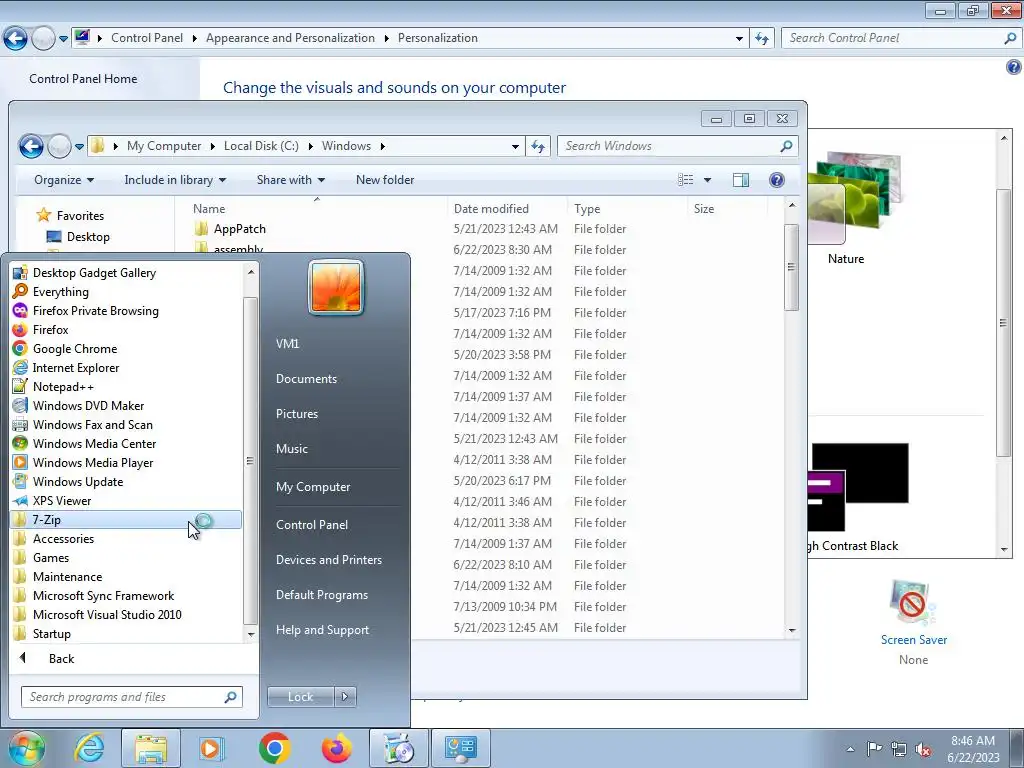1024x768 pixels.
Task: Open Media Player taskbar icon
Action: pos(212,748)
